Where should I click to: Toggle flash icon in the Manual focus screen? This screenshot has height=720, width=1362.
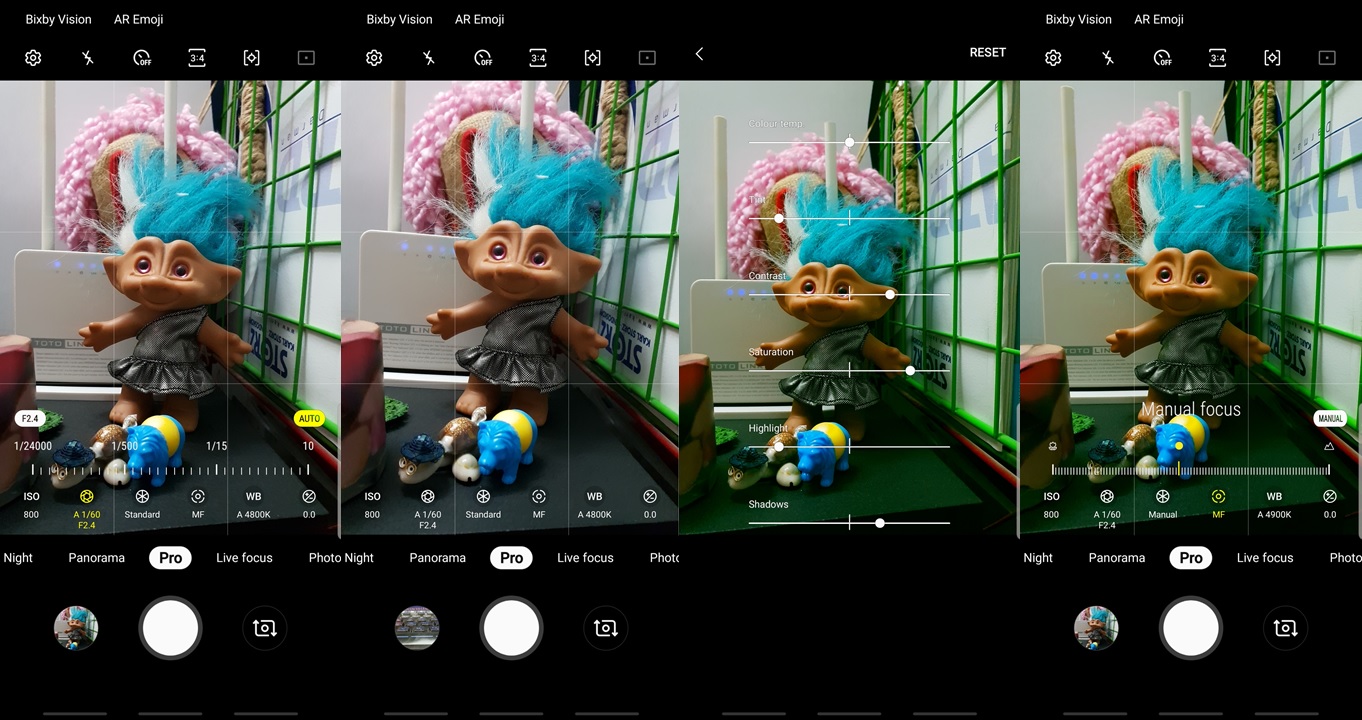coord(1108,58)
